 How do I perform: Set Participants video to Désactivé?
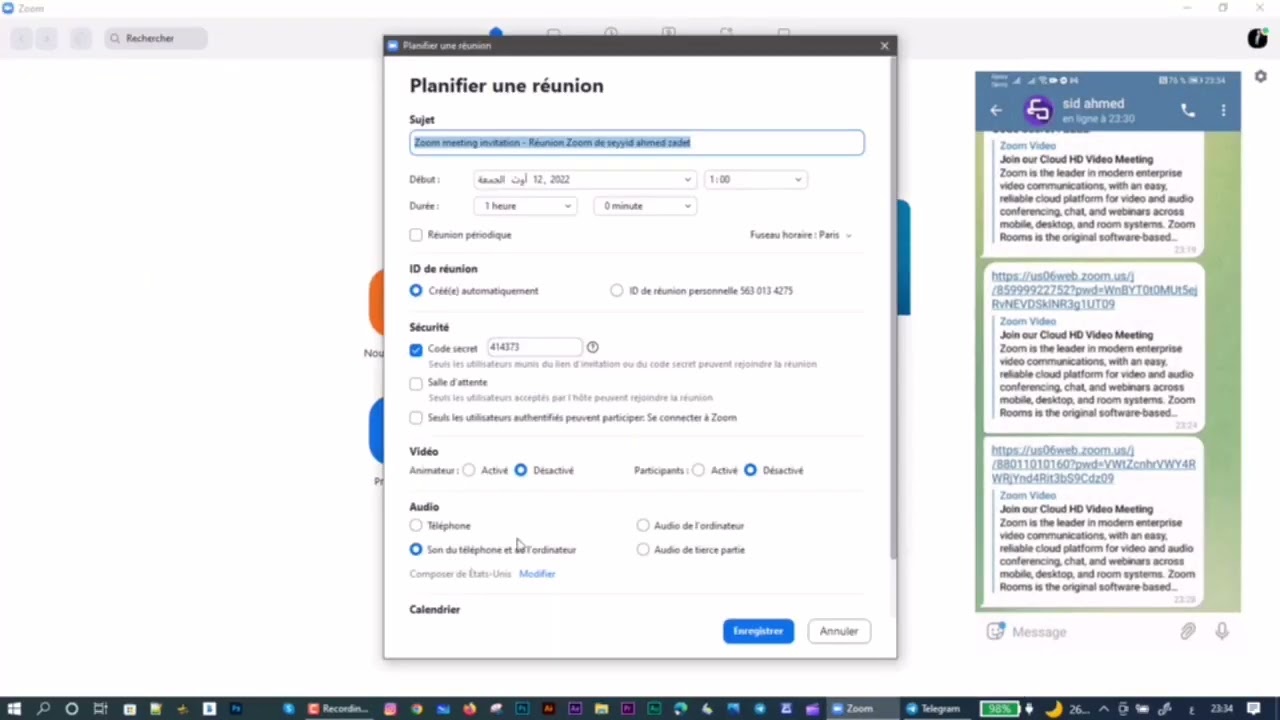750,470
